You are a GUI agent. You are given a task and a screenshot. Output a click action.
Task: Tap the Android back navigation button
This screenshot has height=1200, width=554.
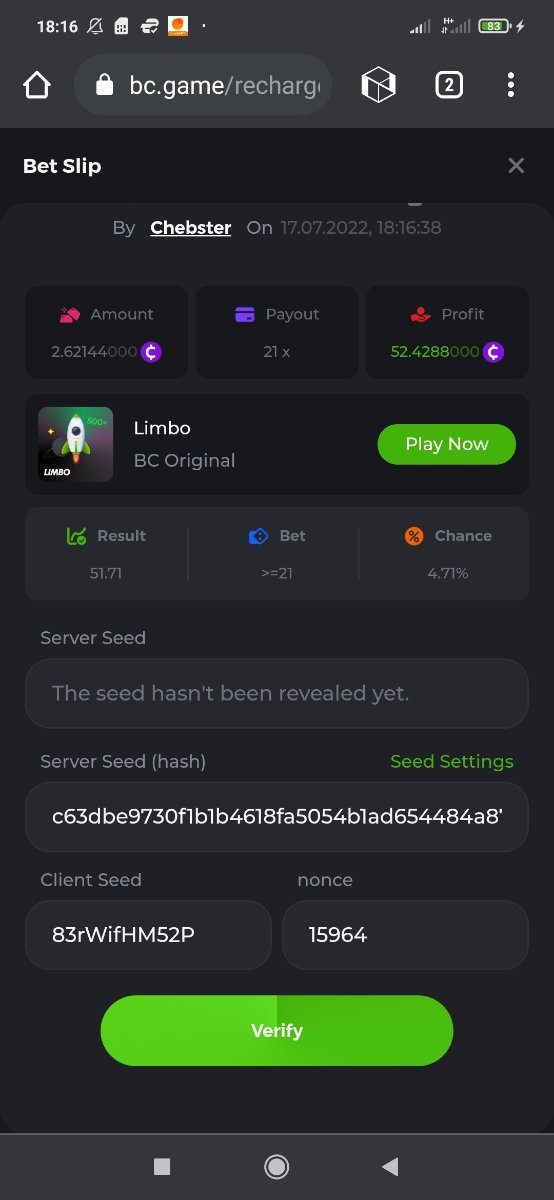391,1166
